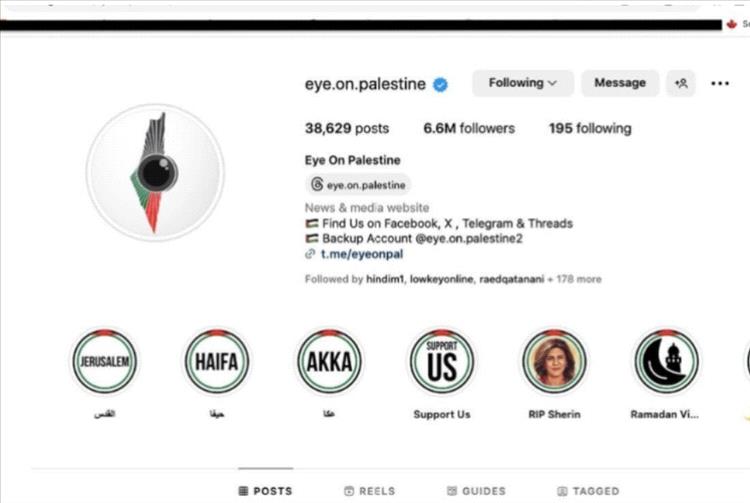Open the 195 following list

click(590, 128)
